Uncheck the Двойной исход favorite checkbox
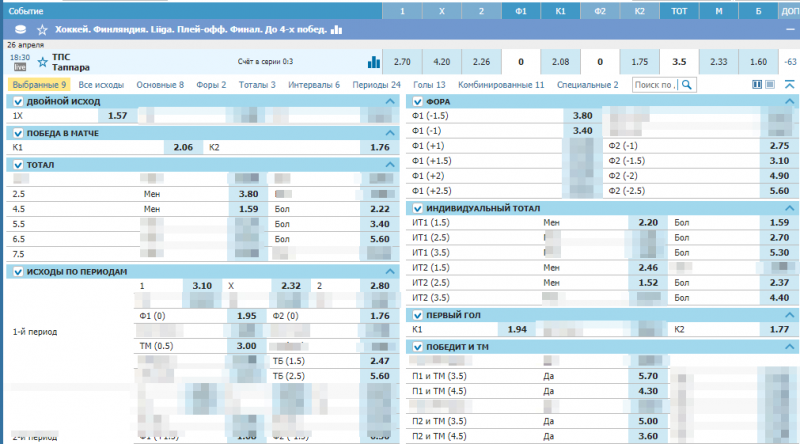 (x=17, y=102)
